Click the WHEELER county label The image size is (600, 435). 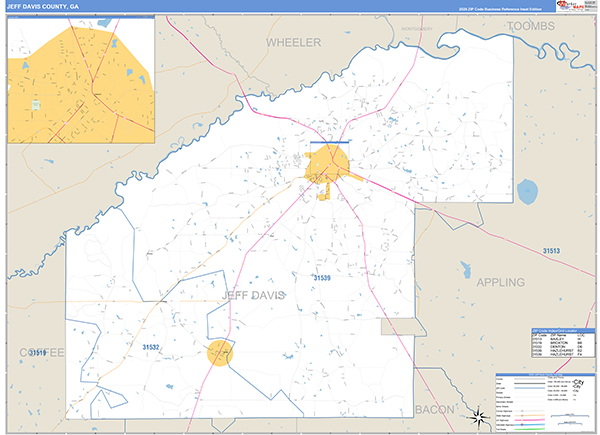click(293, 42)
